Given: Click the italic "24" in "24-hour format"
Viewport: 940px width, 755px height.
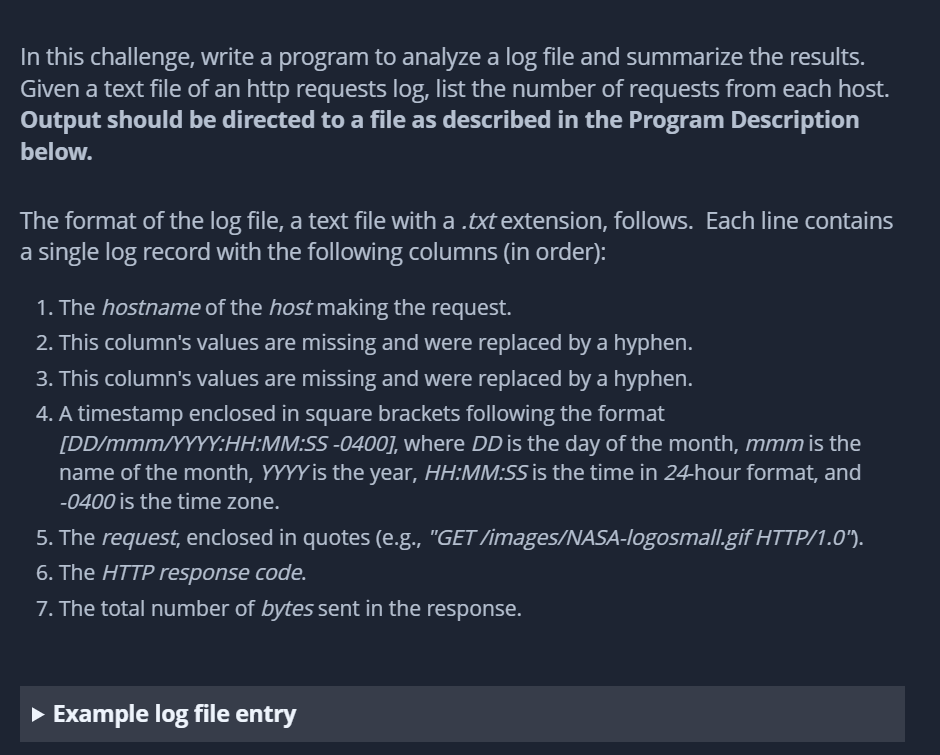Looking at the screenshot, I should (676, 472).
